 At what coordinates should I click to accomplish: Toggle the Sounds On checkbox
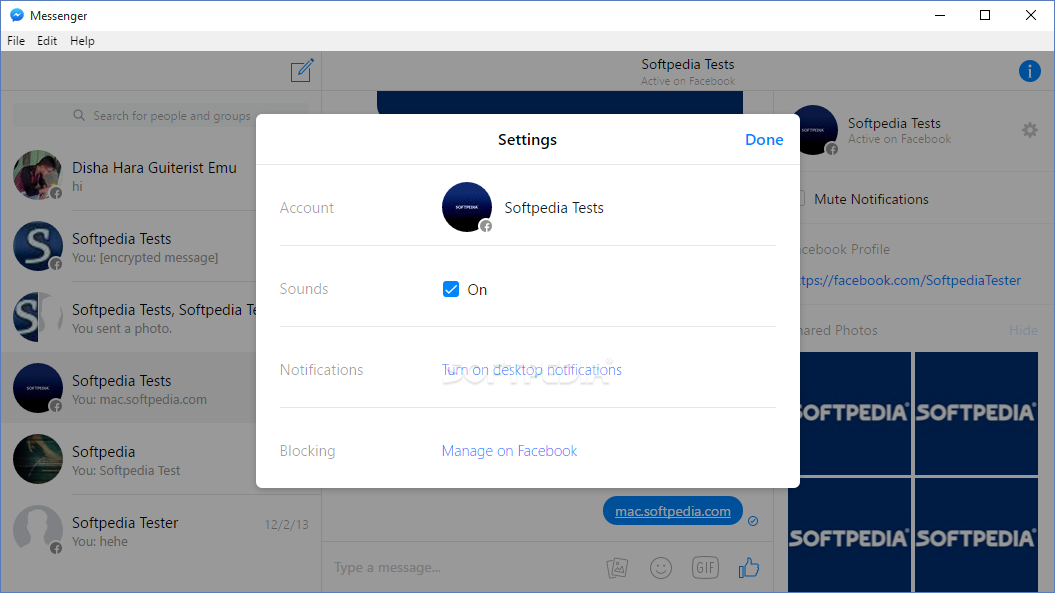pos(451,289)
